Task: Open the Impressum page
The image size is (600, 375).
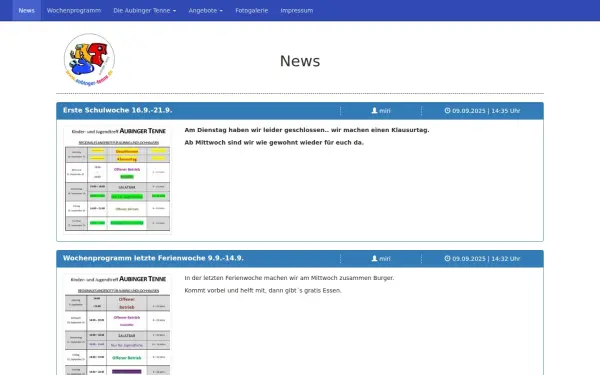Action: click(297, 10)
